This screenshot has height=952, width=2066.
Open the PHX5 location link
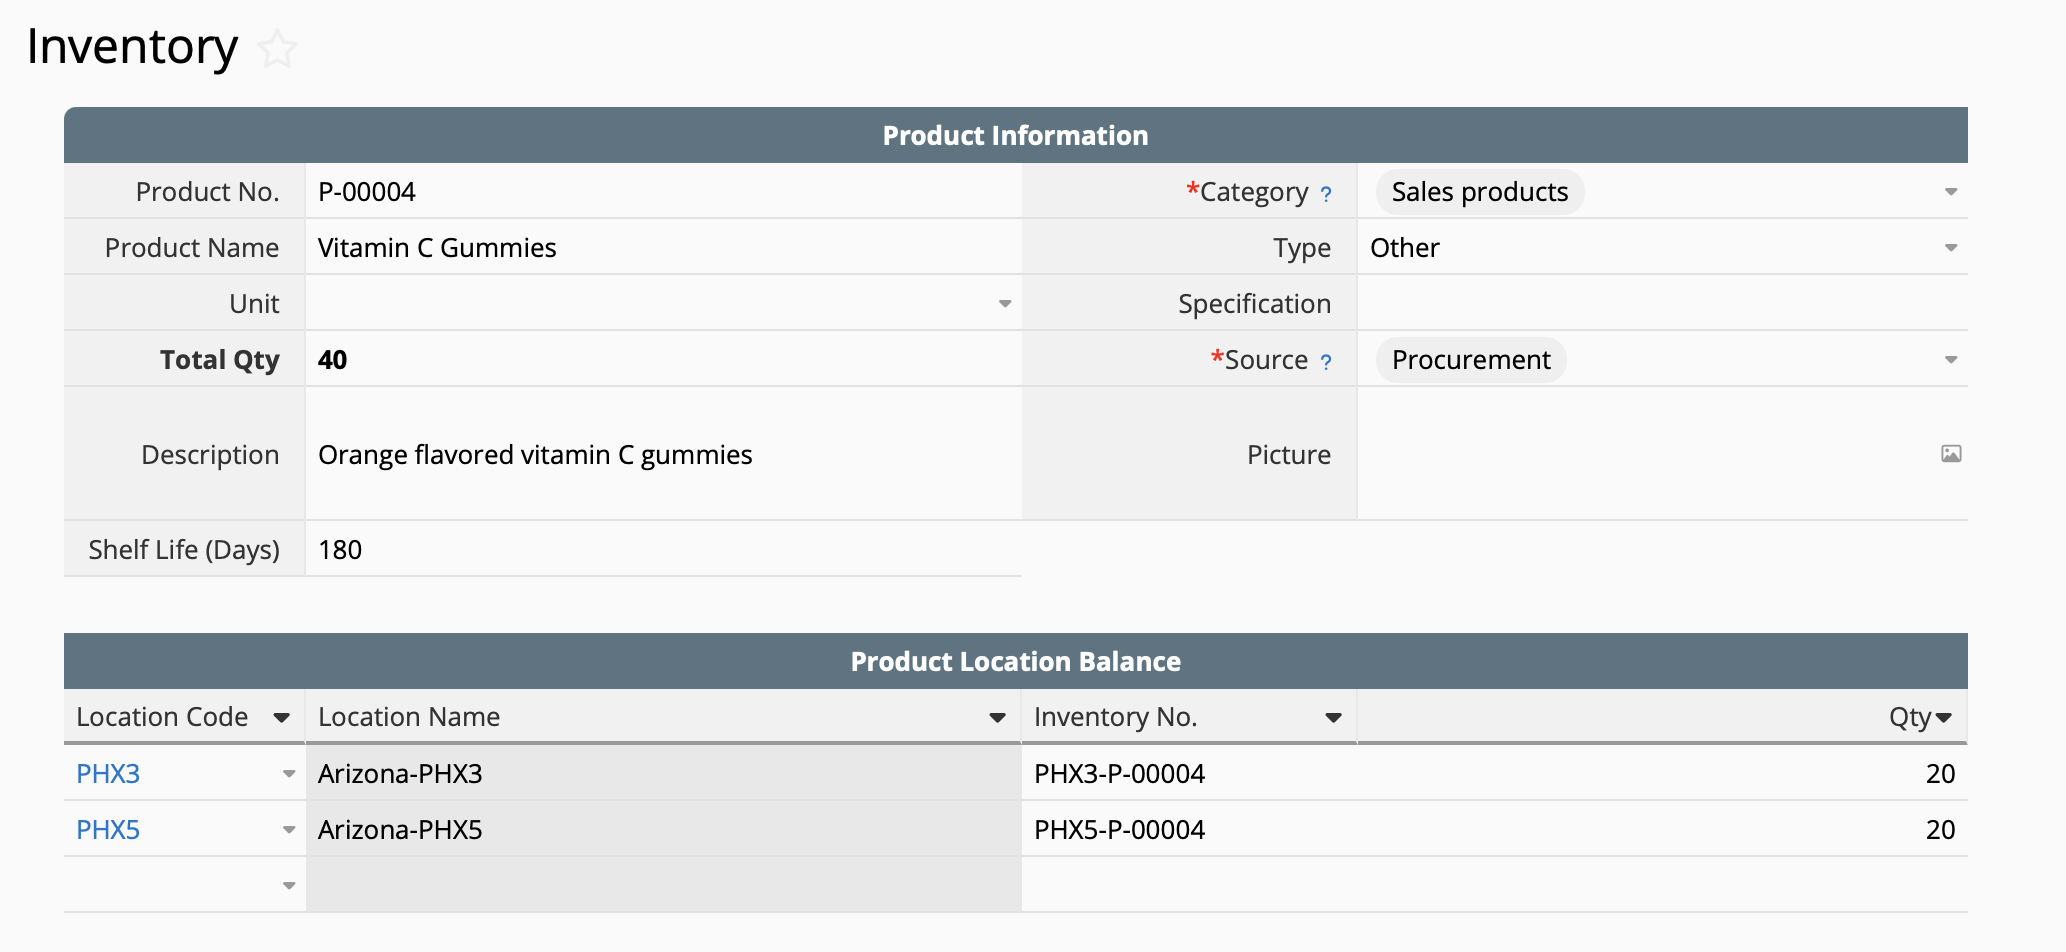pos(108,830)
